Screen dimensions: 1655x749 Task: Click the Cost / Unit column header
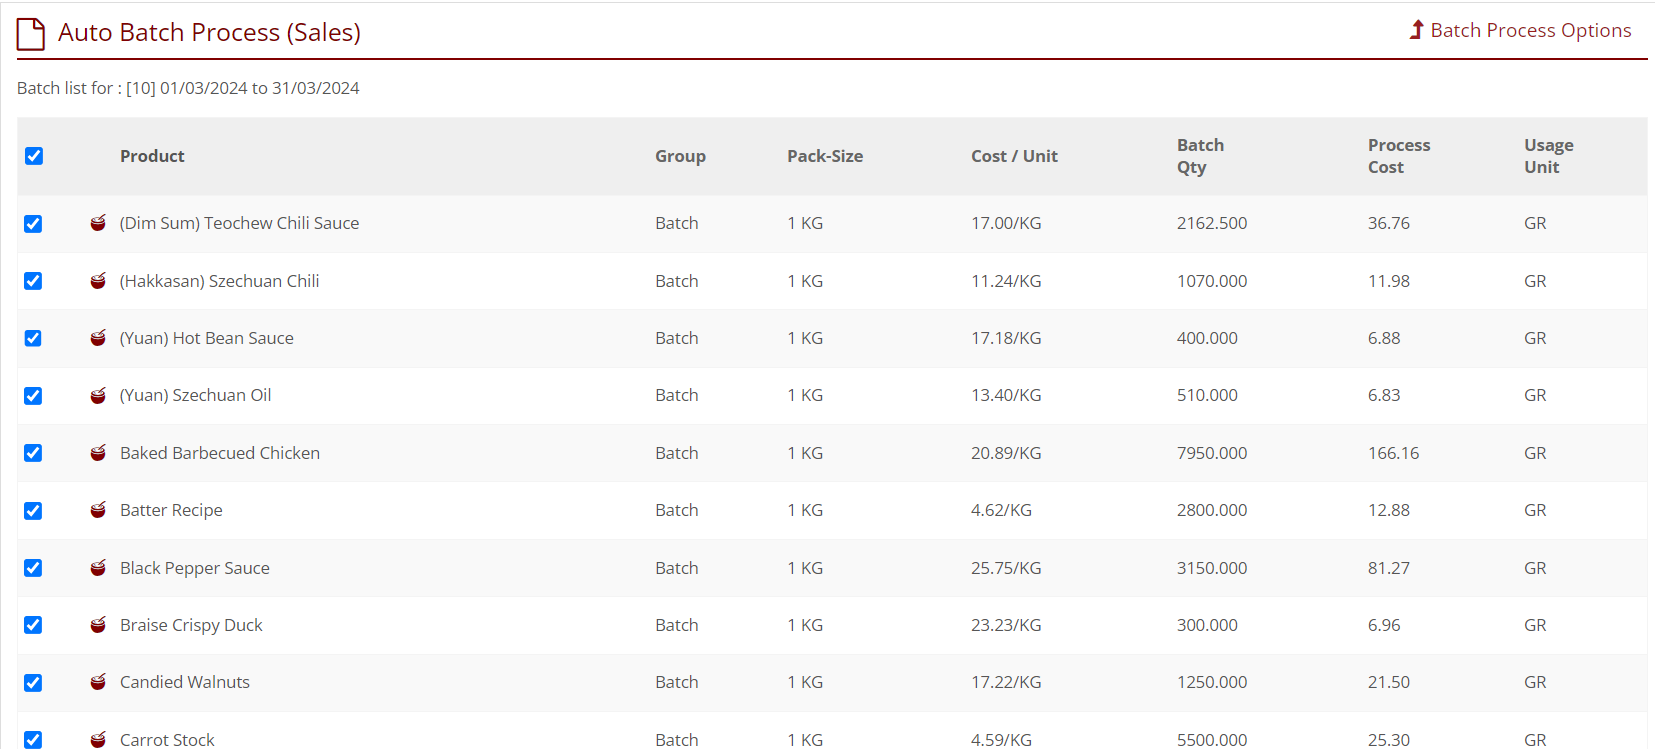[x=1014, y=156]
